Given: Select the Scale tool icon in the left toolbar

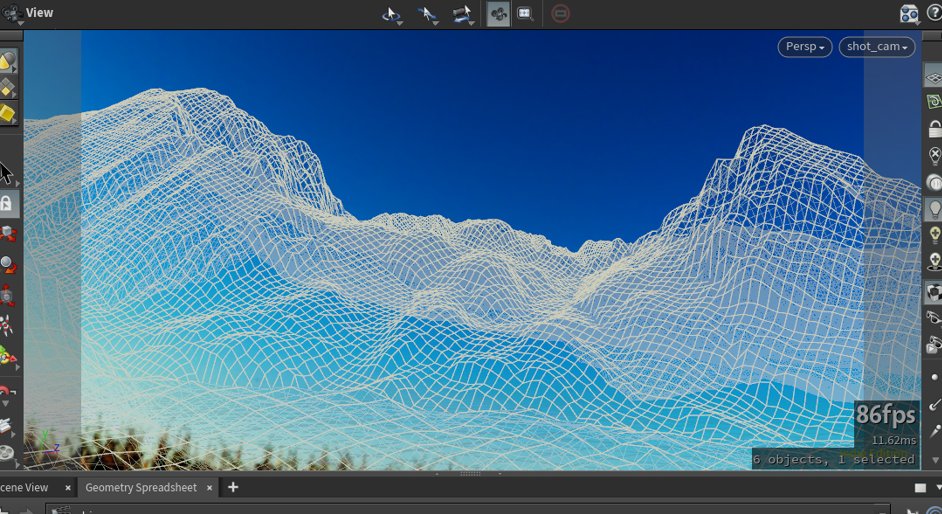Looking at the screenshot, I should 7,295.
